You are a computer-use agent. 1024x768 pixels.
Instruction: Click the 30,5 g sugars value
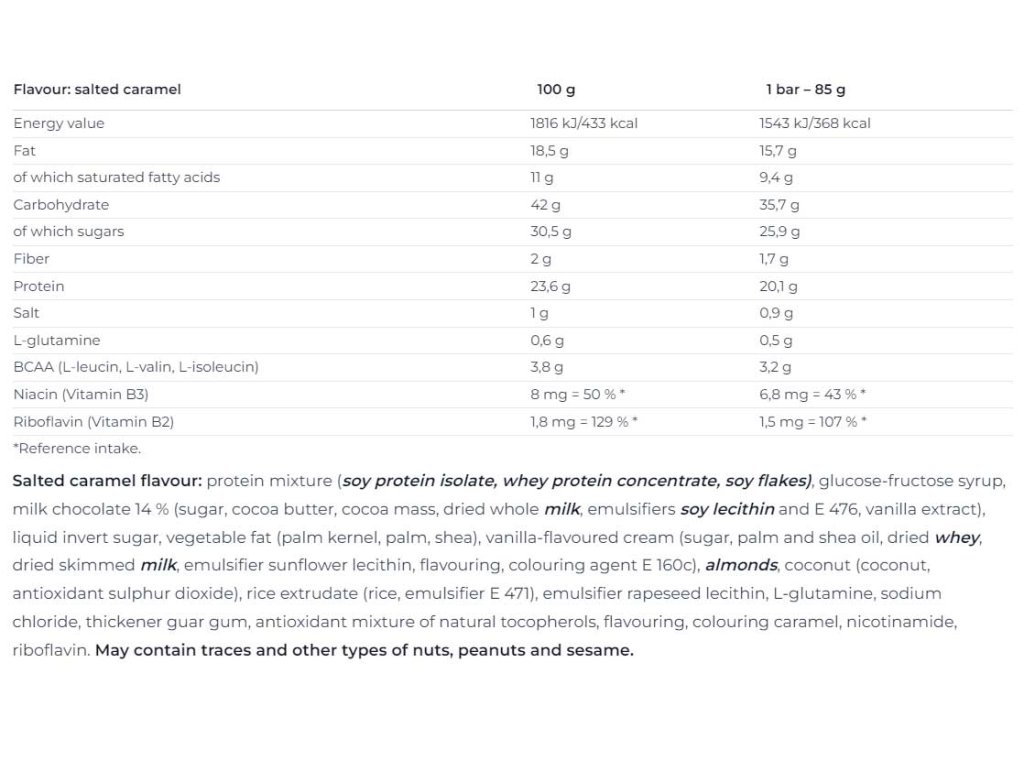pos(551,231)
